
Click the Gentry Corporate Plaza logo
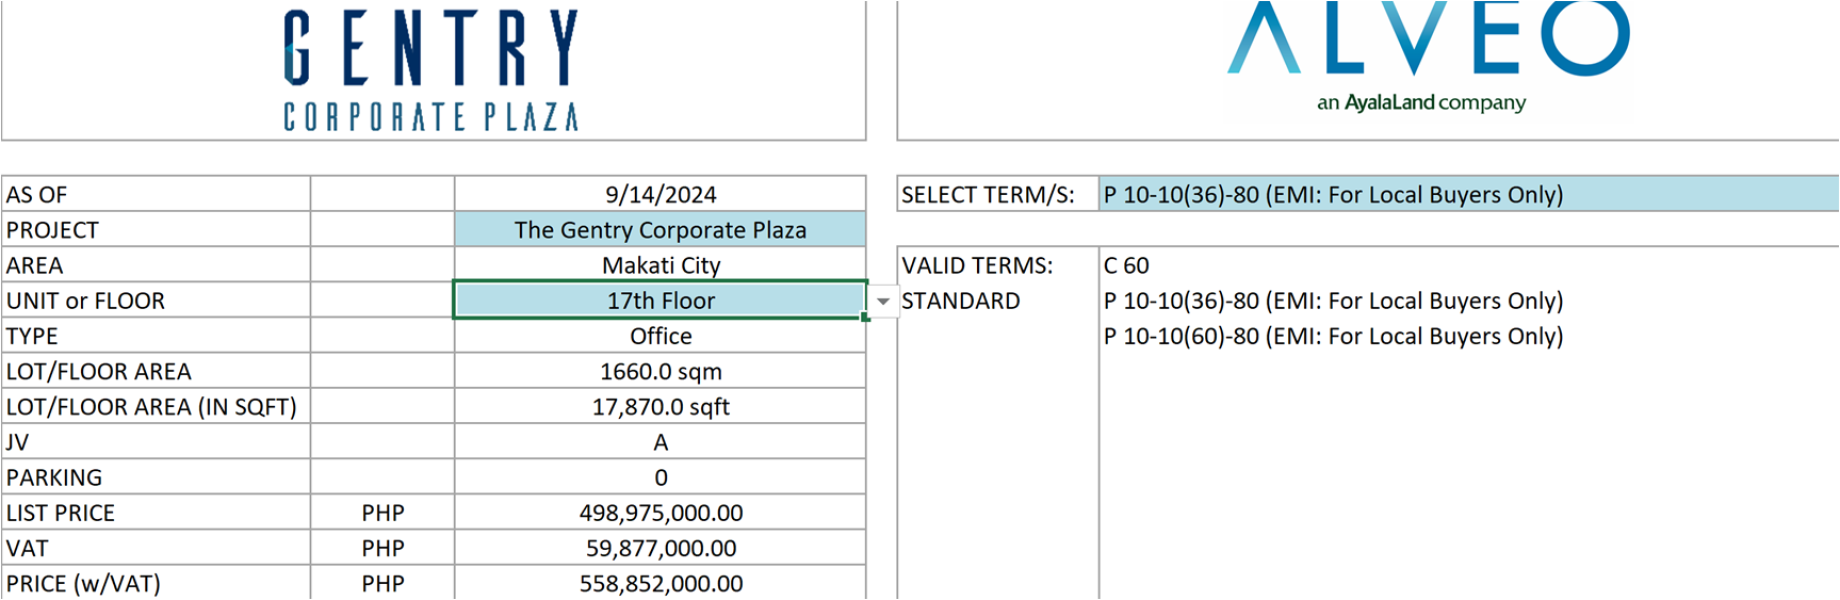[x=431, y=70]
